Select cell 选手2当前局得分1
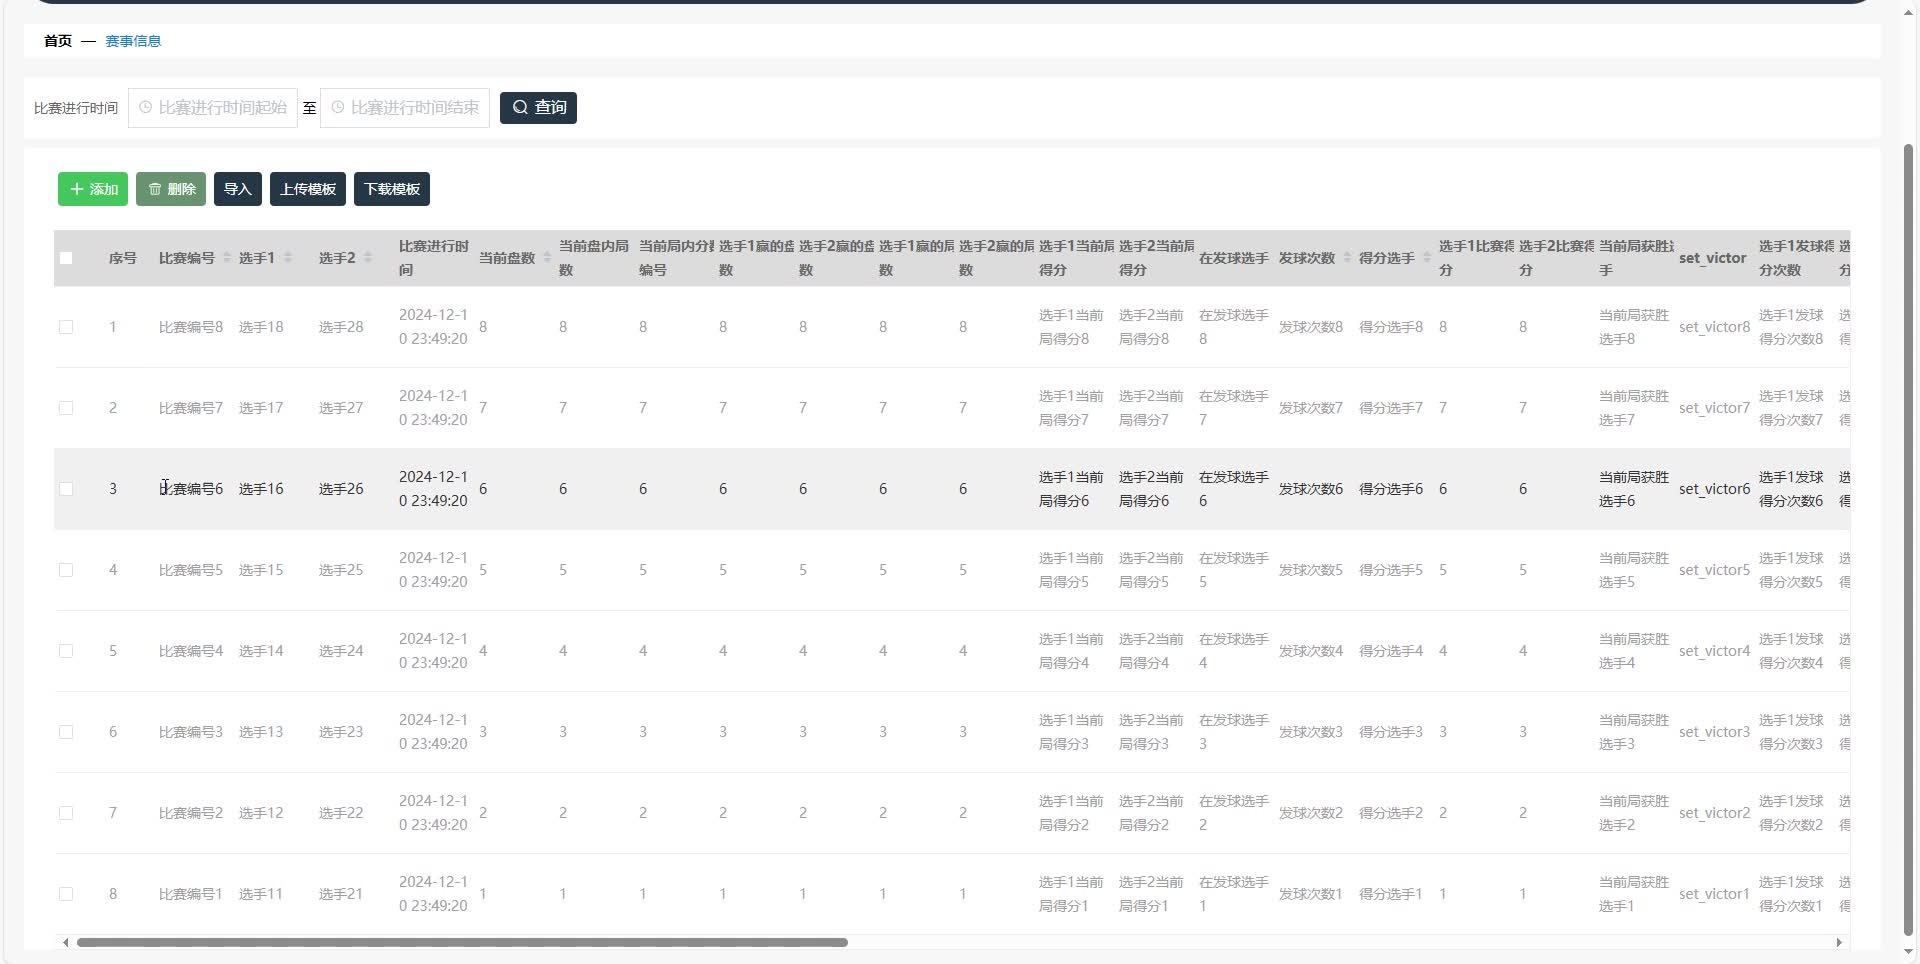Image resolution: width=1920 pixels, height=964 pixels. point(1151,894)
